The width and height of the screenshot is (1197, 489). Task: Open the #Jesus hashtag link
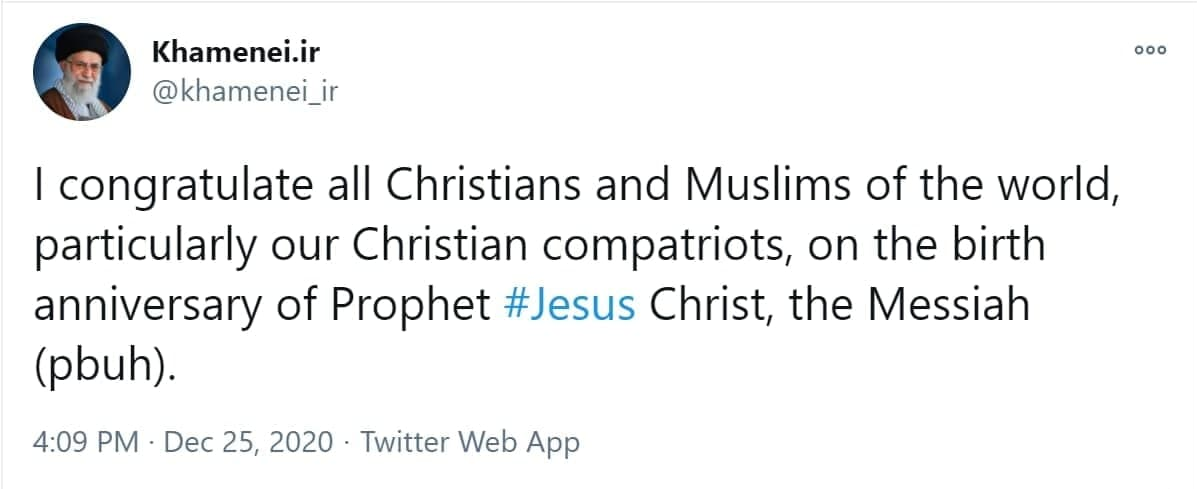(570, 305)
